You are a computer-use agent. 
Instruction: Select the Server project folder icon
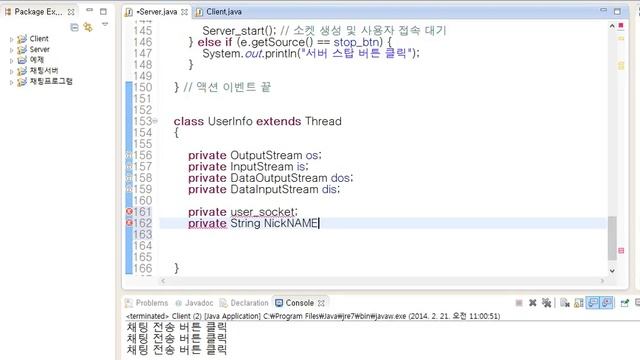click(x=22, y=49)
